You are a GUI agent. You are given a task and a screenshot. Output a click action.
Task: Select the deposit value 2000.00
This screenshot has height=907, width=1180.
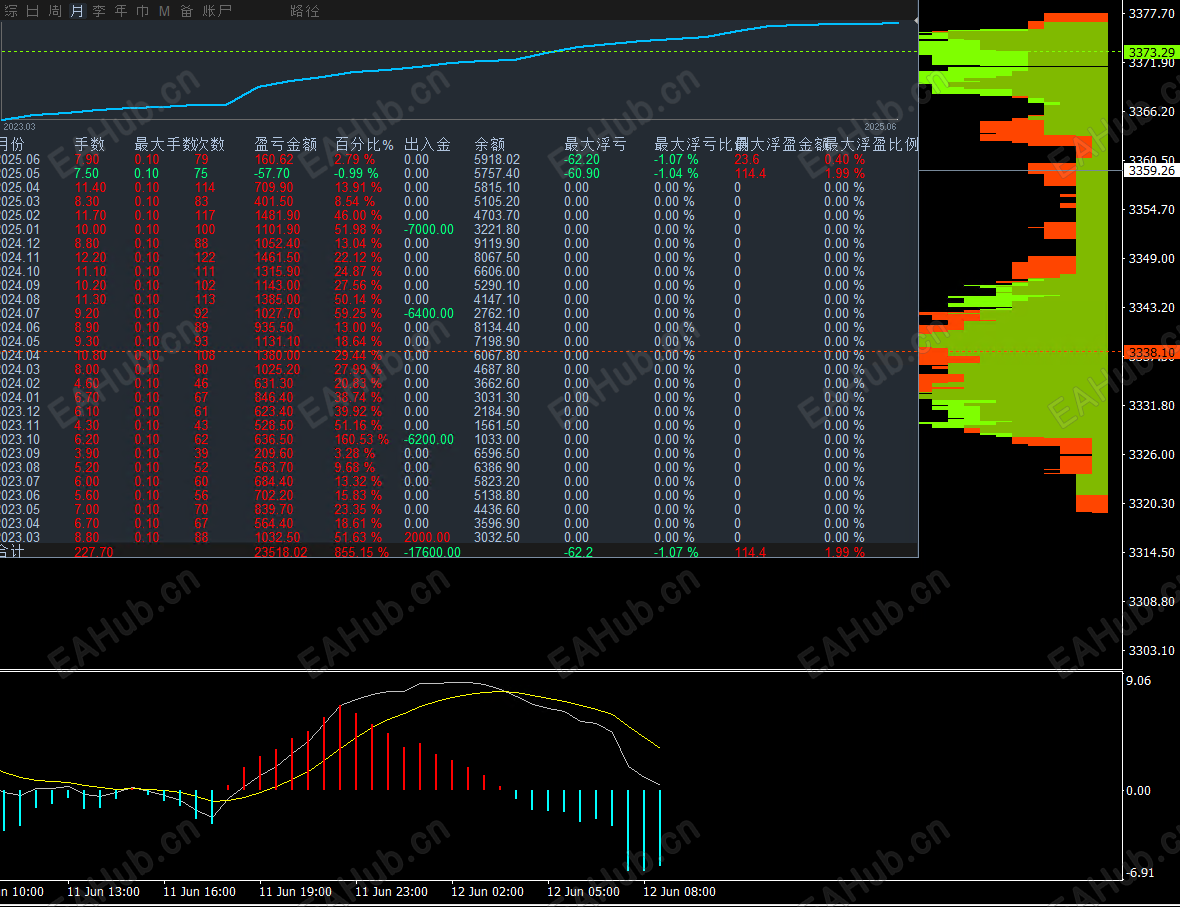click(x=427, y=537)
